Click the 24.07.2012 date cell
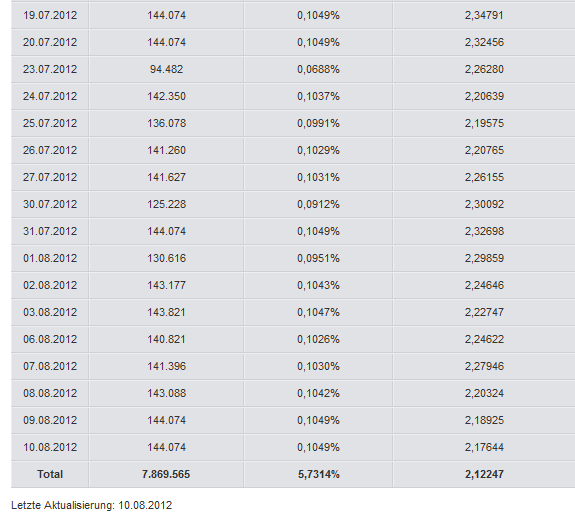 (50, 96)
